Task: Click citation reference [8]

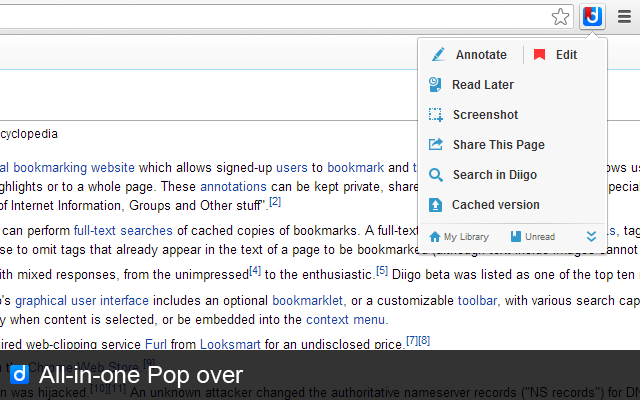Action: (424, 340)
